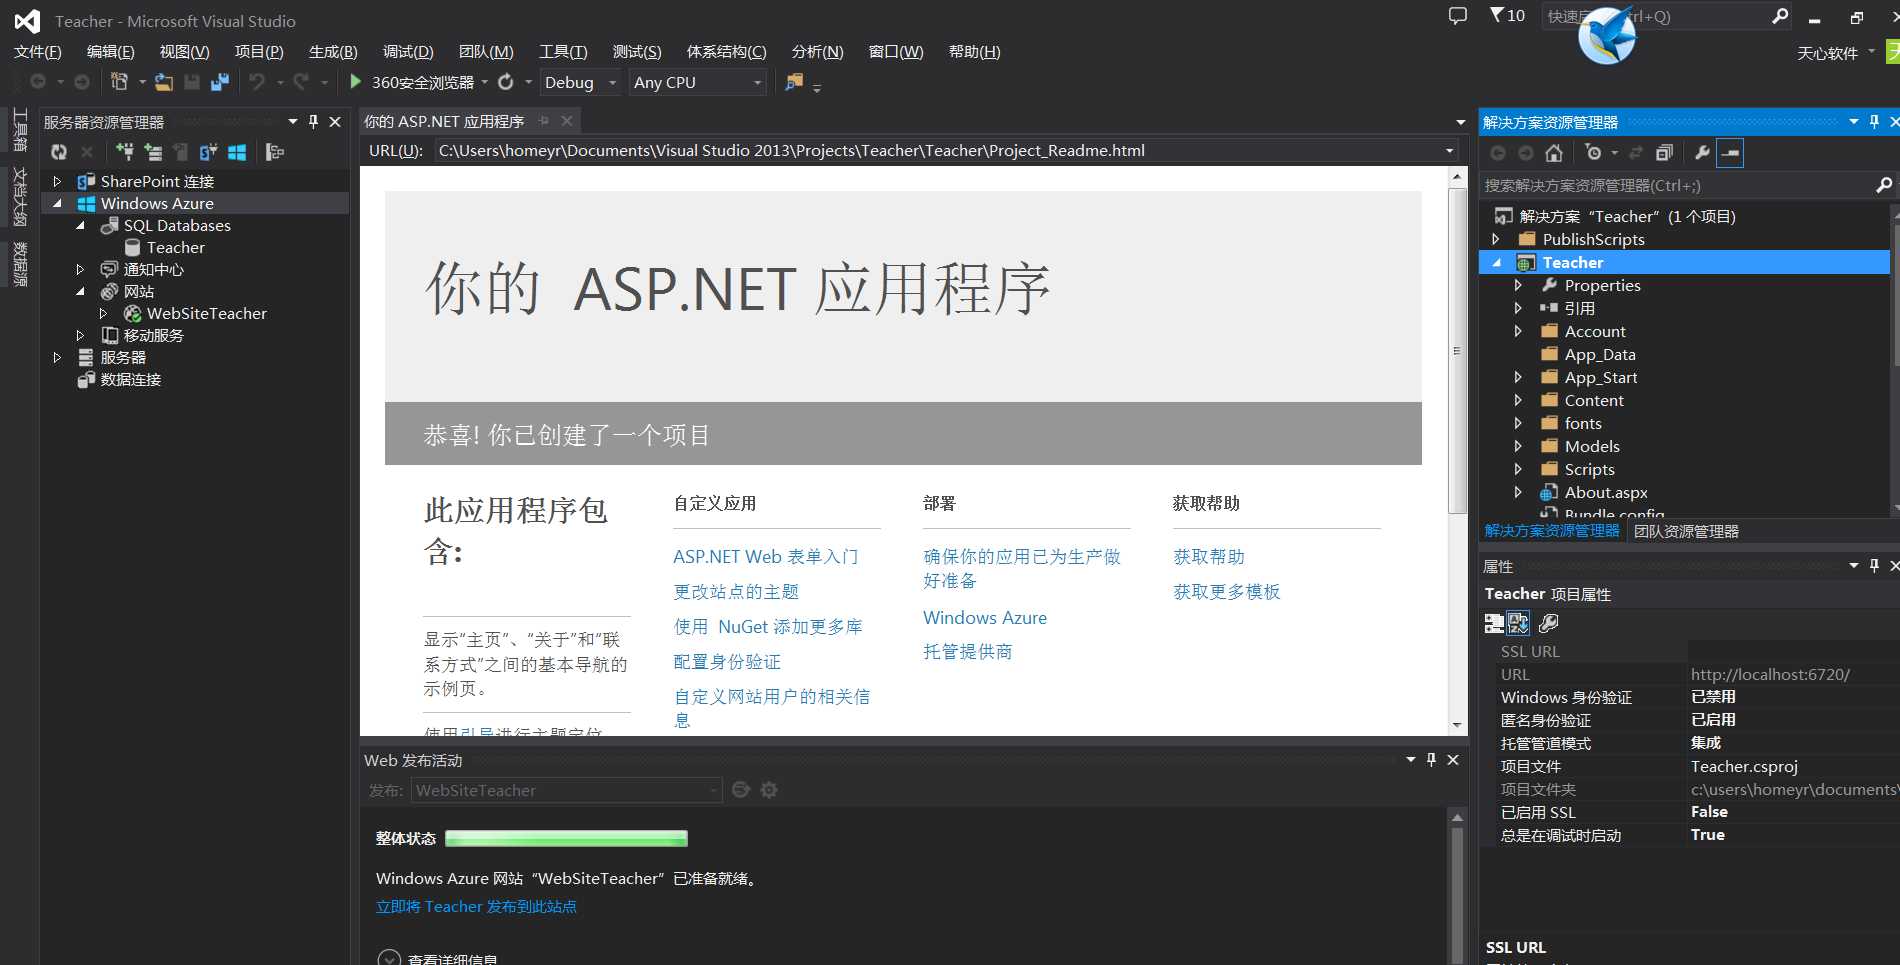The height and width of the screenshot is (965, 1900).
Task: Click the Save All disks icon
Action: click(220, 82)
